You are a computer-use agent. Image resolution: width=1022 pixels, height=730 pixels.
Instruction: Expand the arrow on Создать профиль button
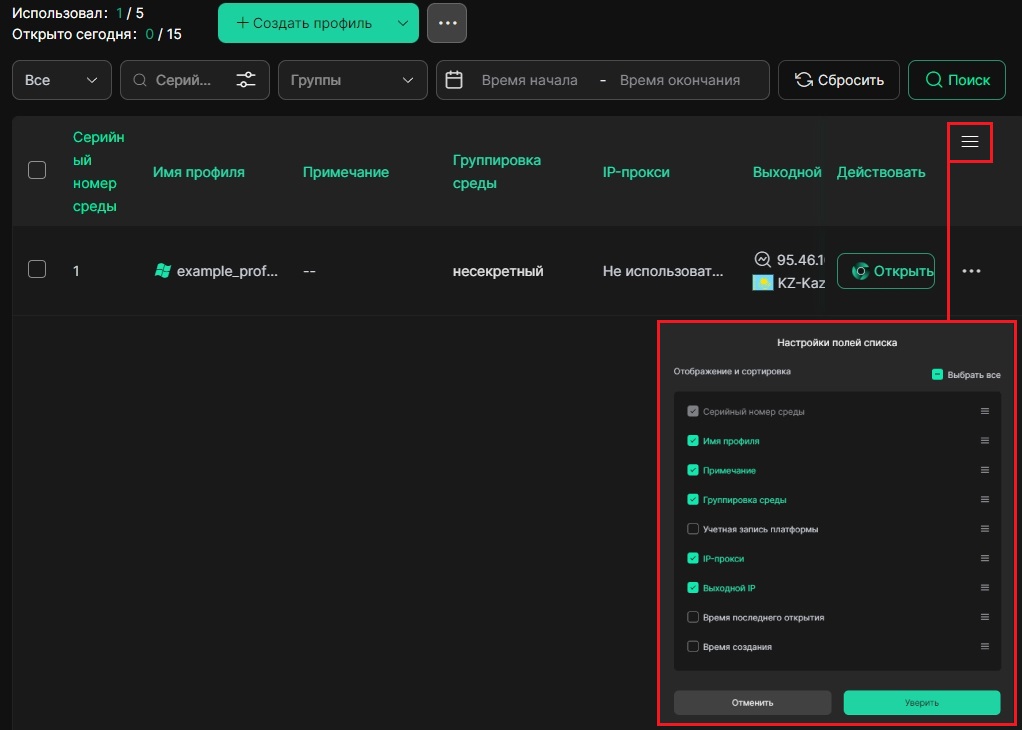point(403,23)
